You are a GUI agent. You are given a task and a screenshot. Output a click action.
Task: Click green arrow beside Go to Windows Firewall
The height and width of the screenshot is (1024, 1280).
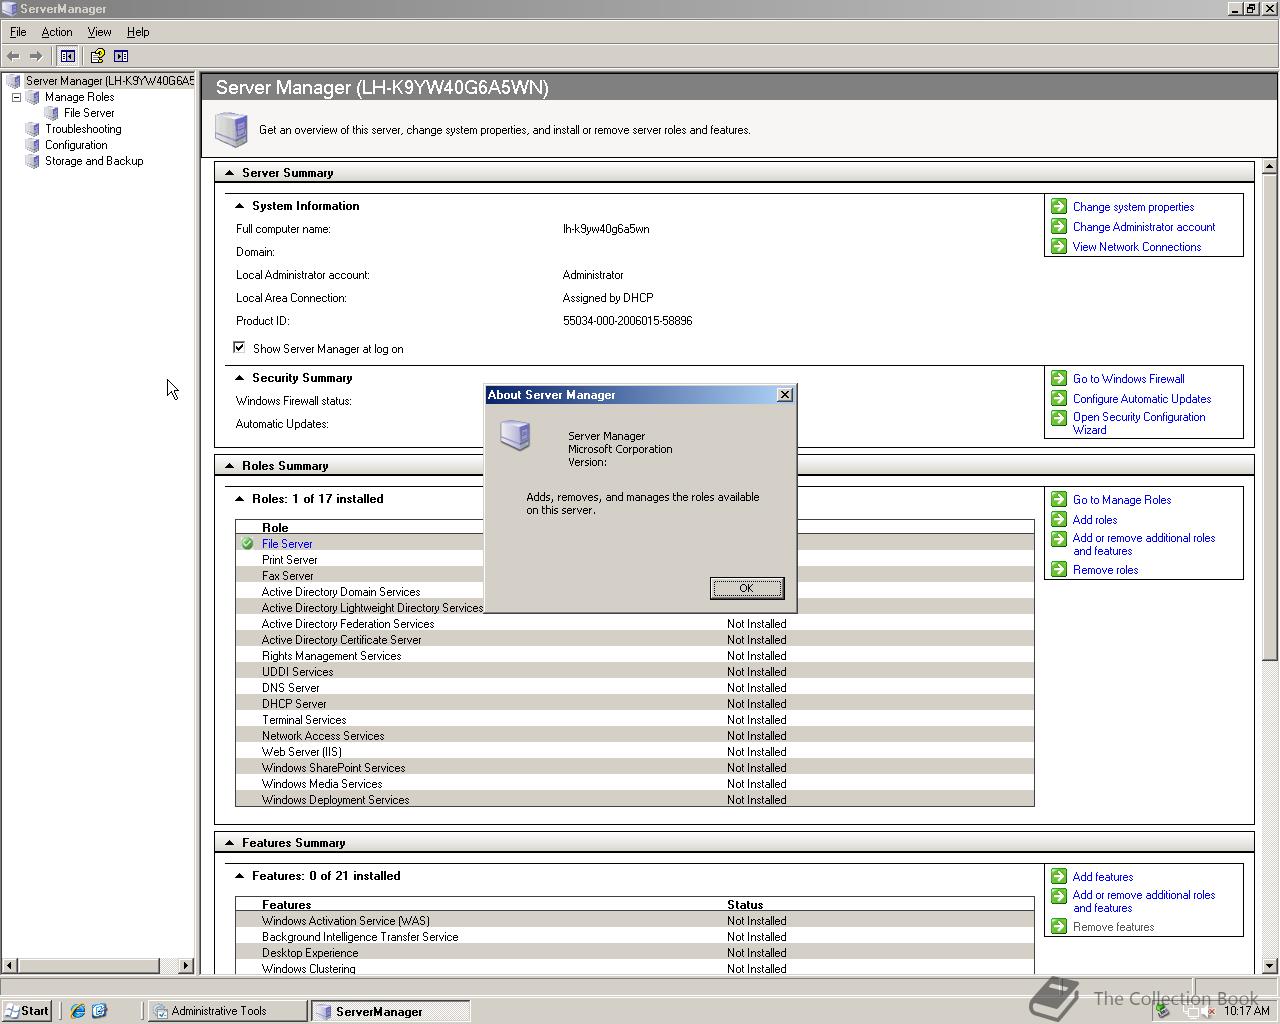click(1059, 378)
